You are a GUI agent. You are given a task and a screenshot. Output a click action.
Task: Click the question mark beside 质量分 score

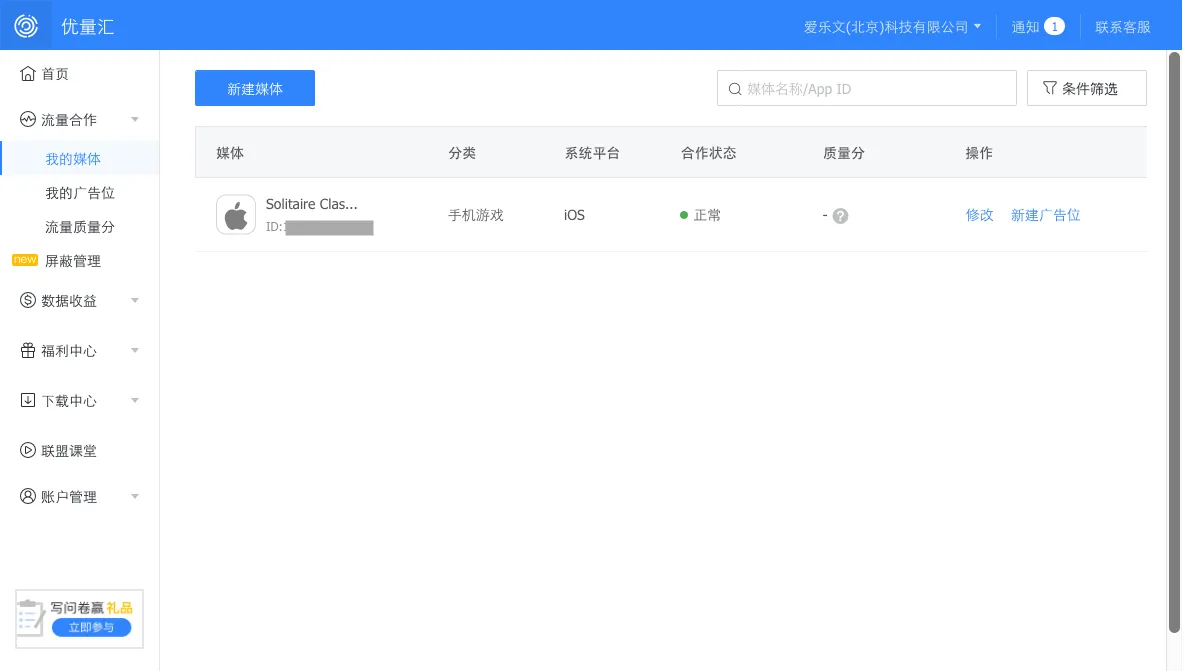[x=841, y=214]
